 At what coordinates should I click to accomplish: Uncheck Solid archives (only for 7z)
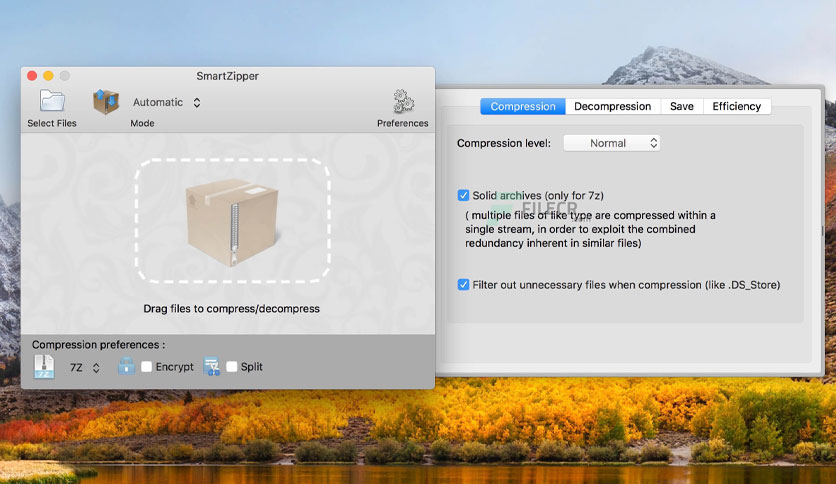click(463, 195)
